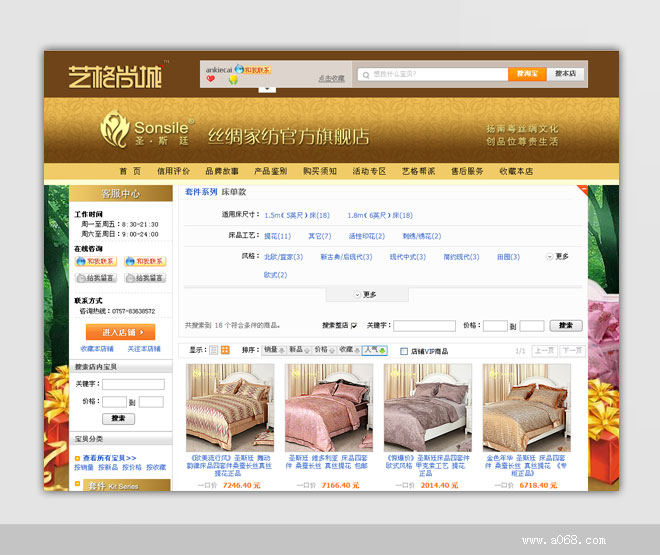Click the 搜索 button in the filter bar
Screen dimensions: 660x555
point(566,326)
